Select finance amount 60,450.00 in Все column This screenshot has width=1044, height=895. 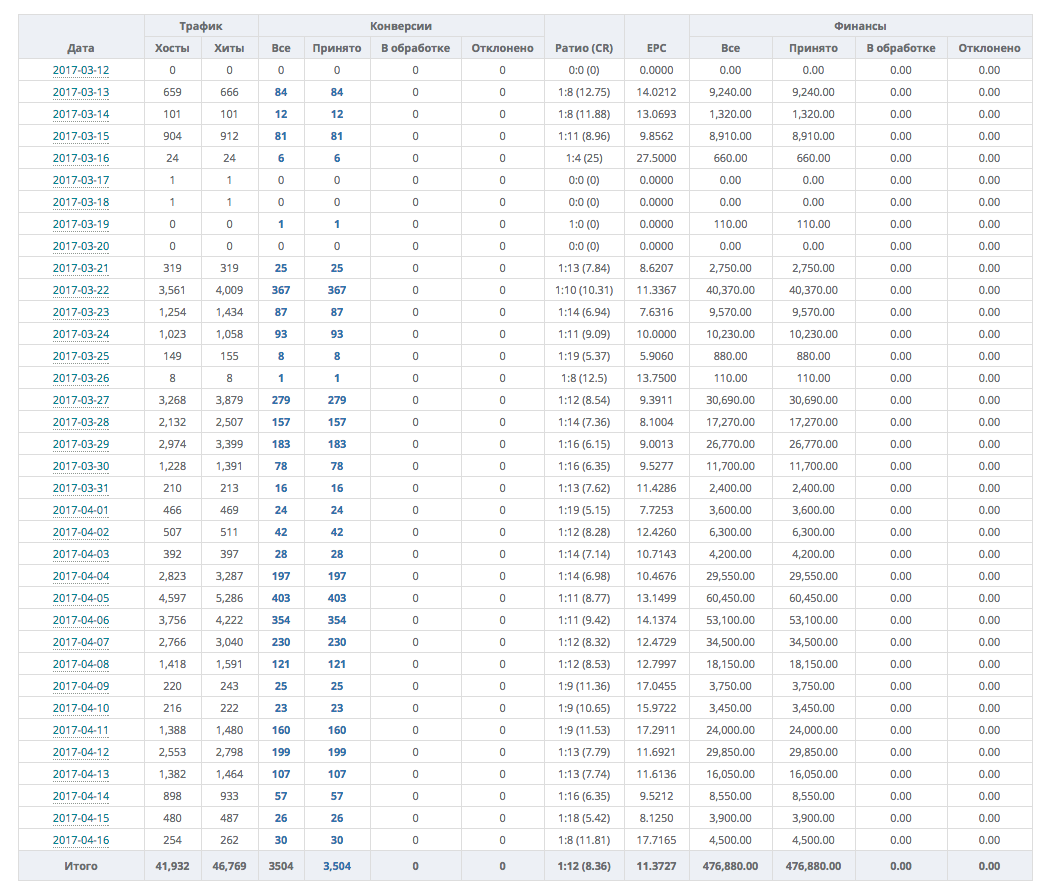(730, 598)
